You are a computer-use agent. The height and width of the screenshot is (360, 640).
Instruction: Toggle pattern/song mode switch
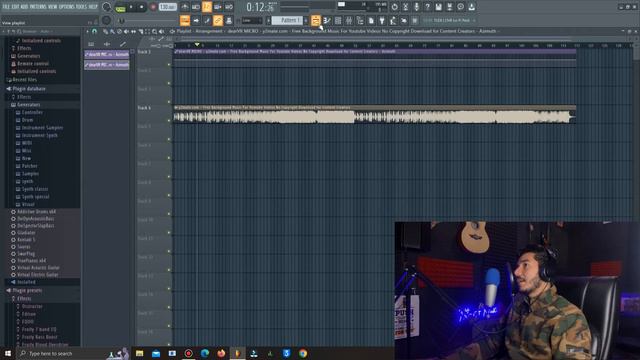120,8
